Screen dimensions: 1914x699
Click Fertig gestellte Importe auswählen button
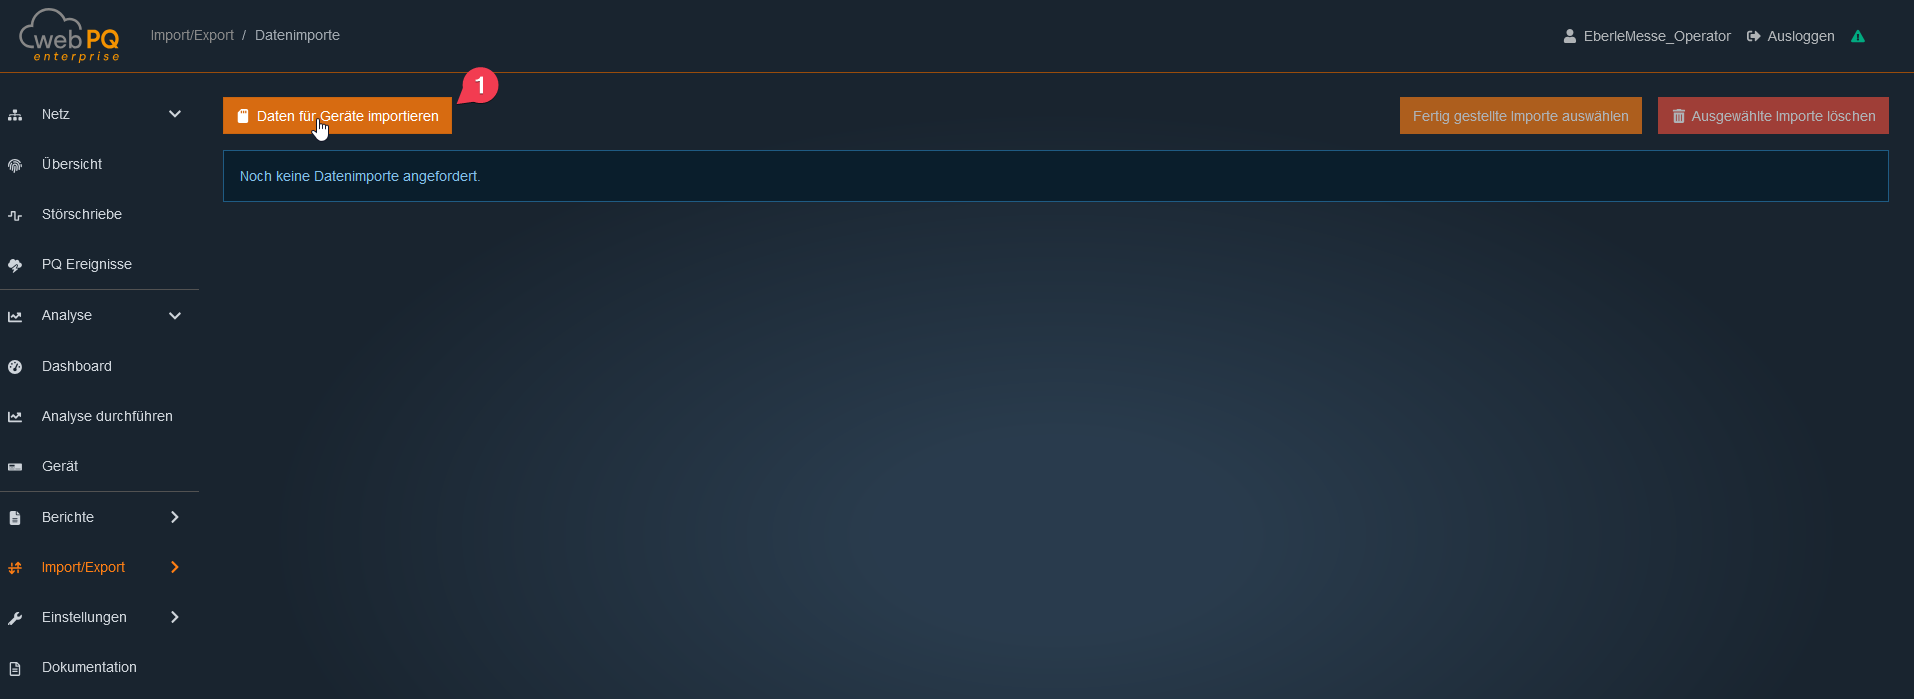coord(1520,116)
